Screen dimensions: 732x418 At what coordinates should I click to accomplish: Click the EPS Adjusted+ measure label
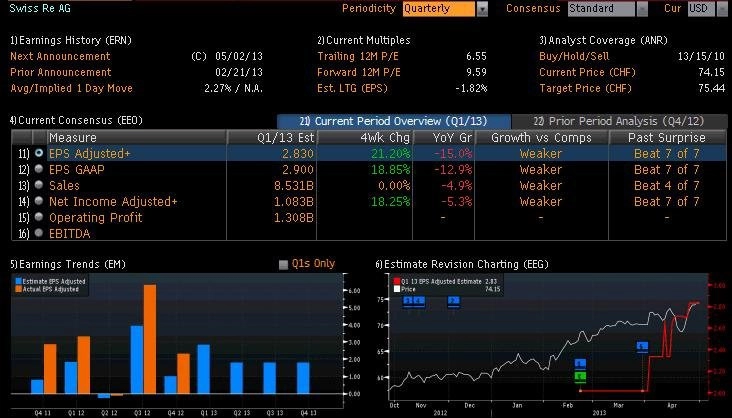pyautogui.click(x=90, y=154)
